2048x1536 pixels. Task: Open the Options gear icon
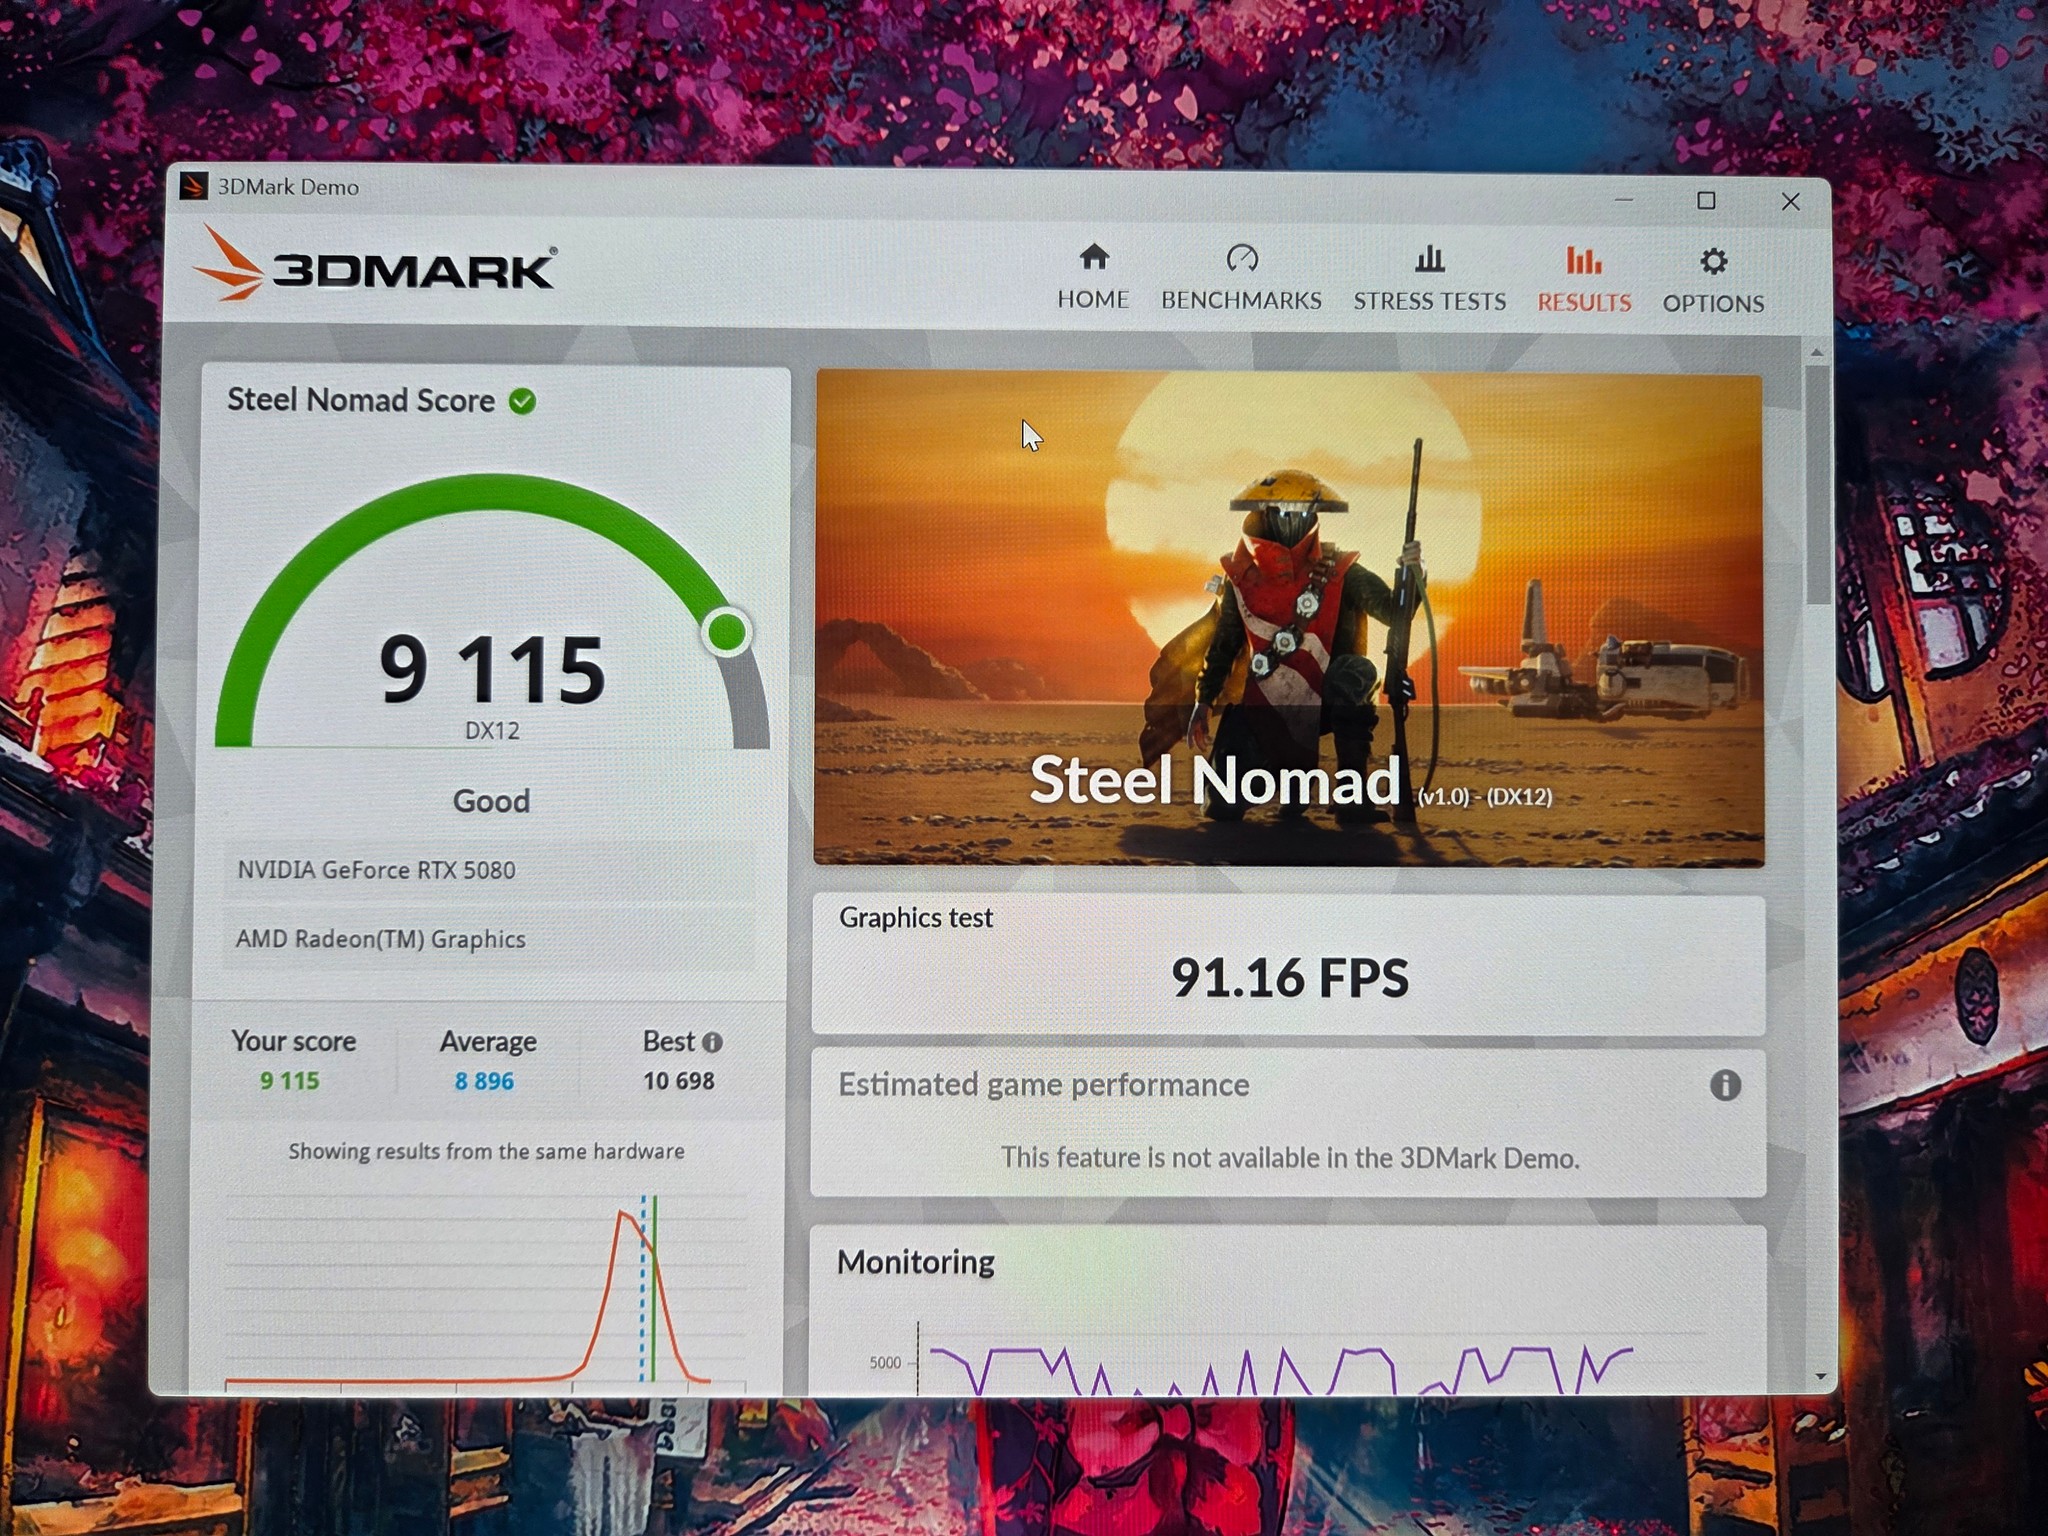click(1713, 262)
